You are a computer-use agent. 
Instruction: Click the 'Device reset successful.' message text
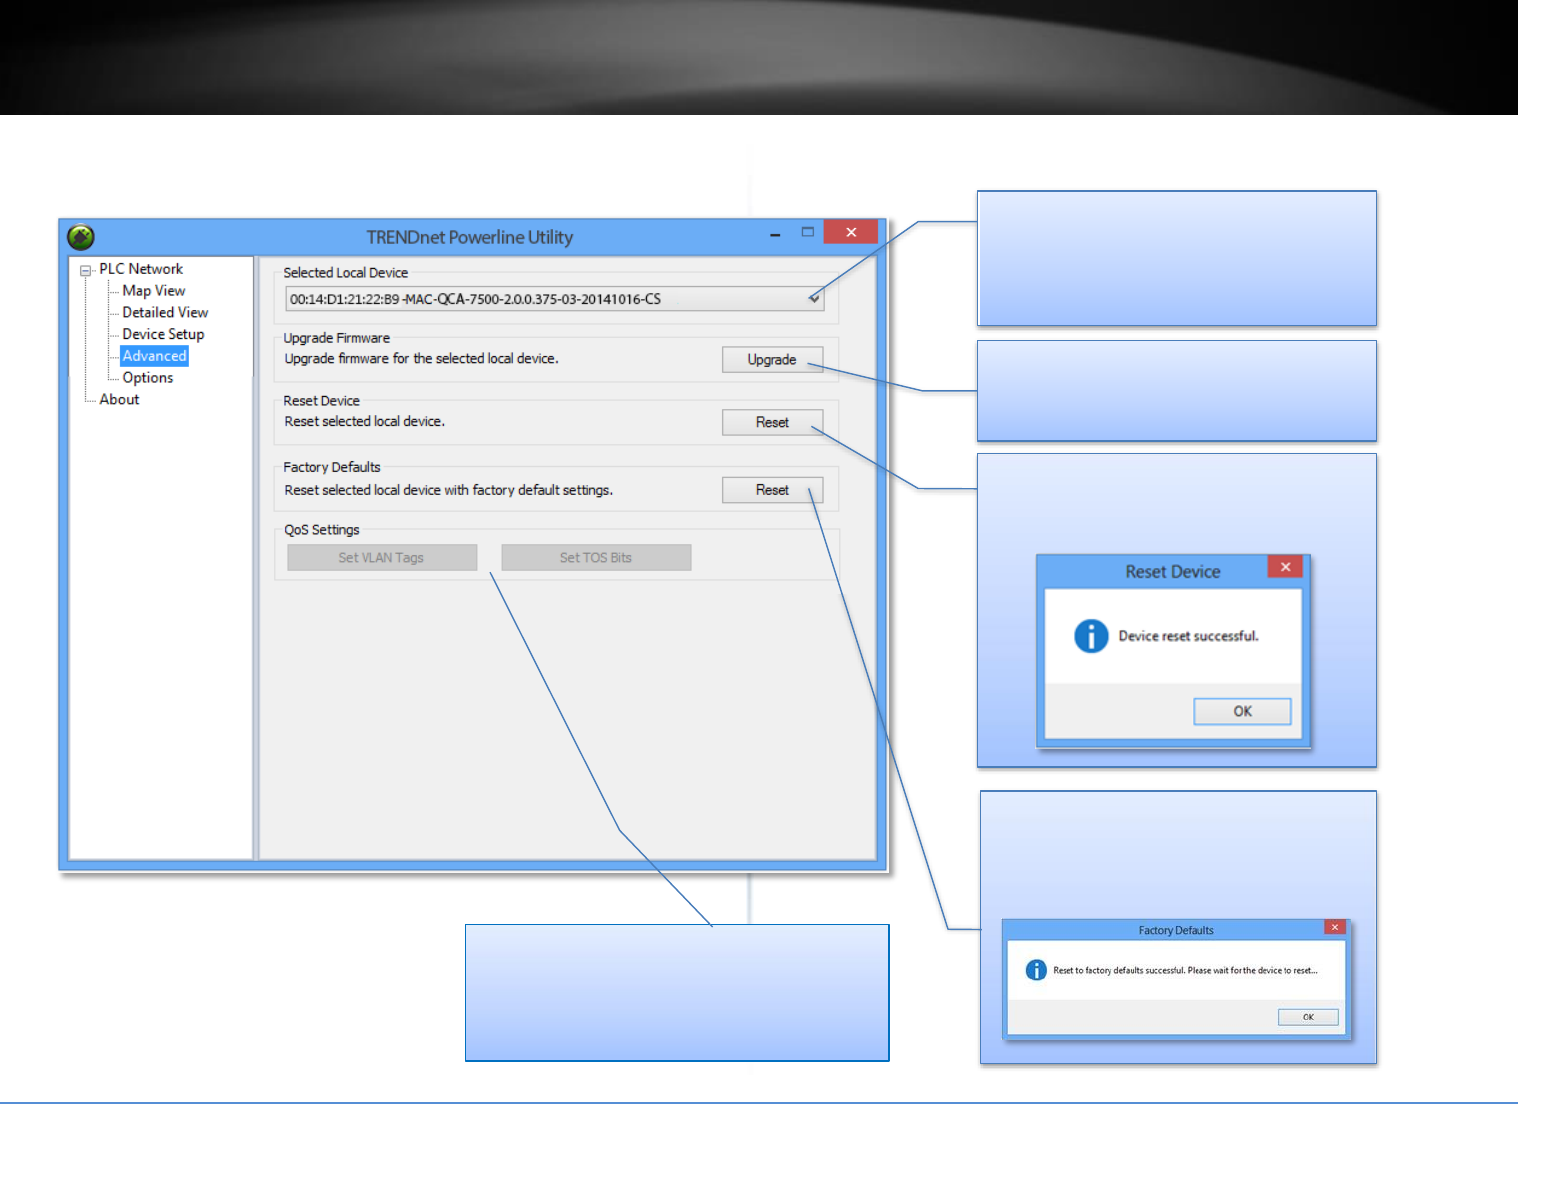pos(1188,636)
